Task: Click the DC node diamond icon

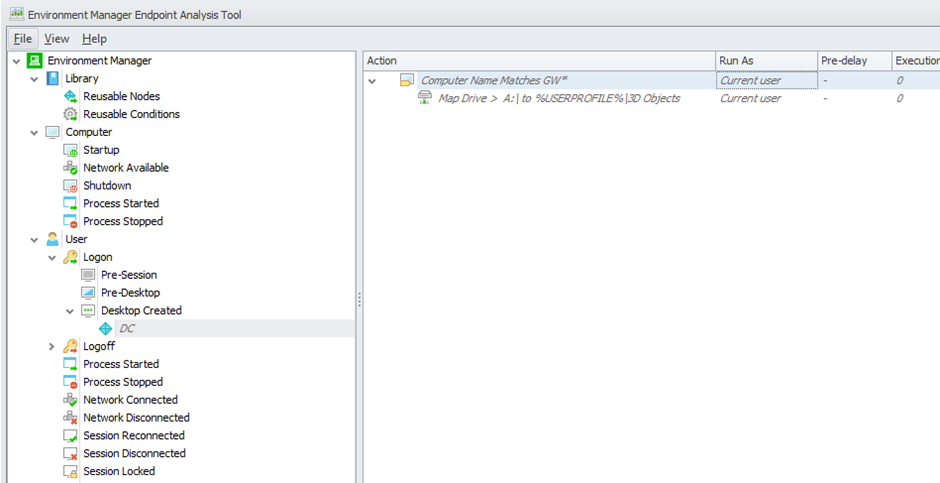Action: [x=106, y=328]
